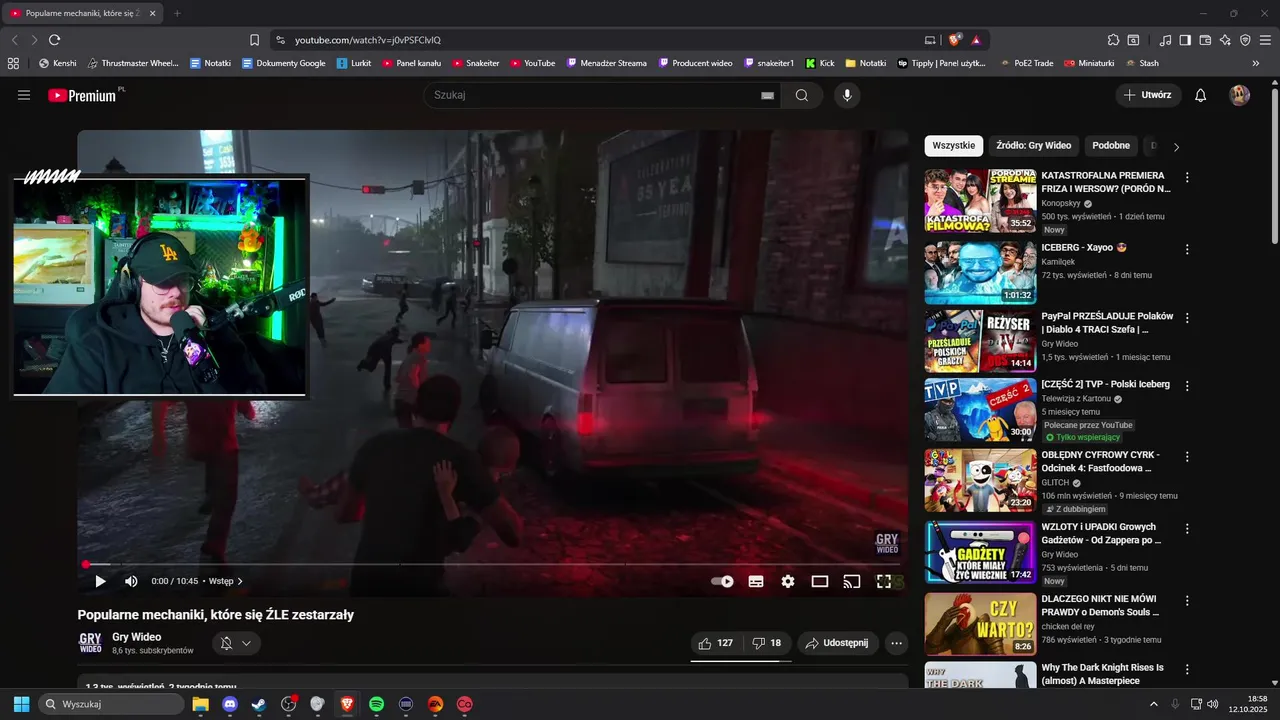The width and height of the screenshot is (1280, 720).
Task: Show more filter chips with right arrow
Action: click(x=1176, y=146)
